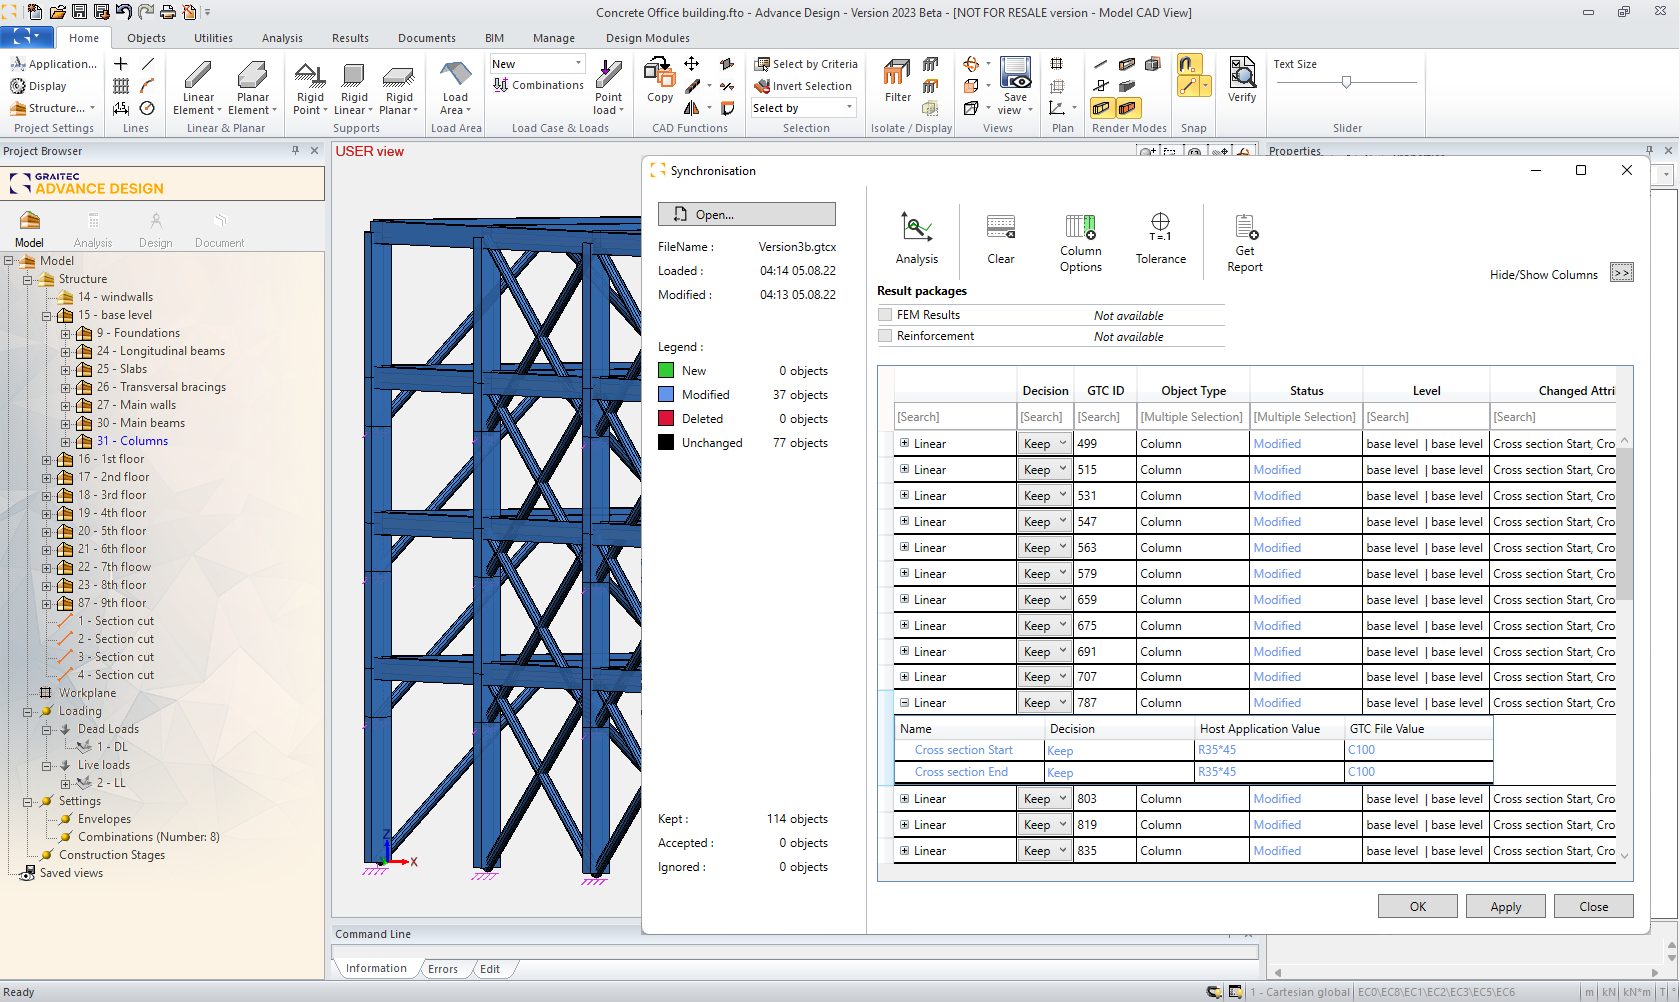Activate the Point load tool
The height and width of the screenshot is (1002, 1680).
click(x=608, y=88)
